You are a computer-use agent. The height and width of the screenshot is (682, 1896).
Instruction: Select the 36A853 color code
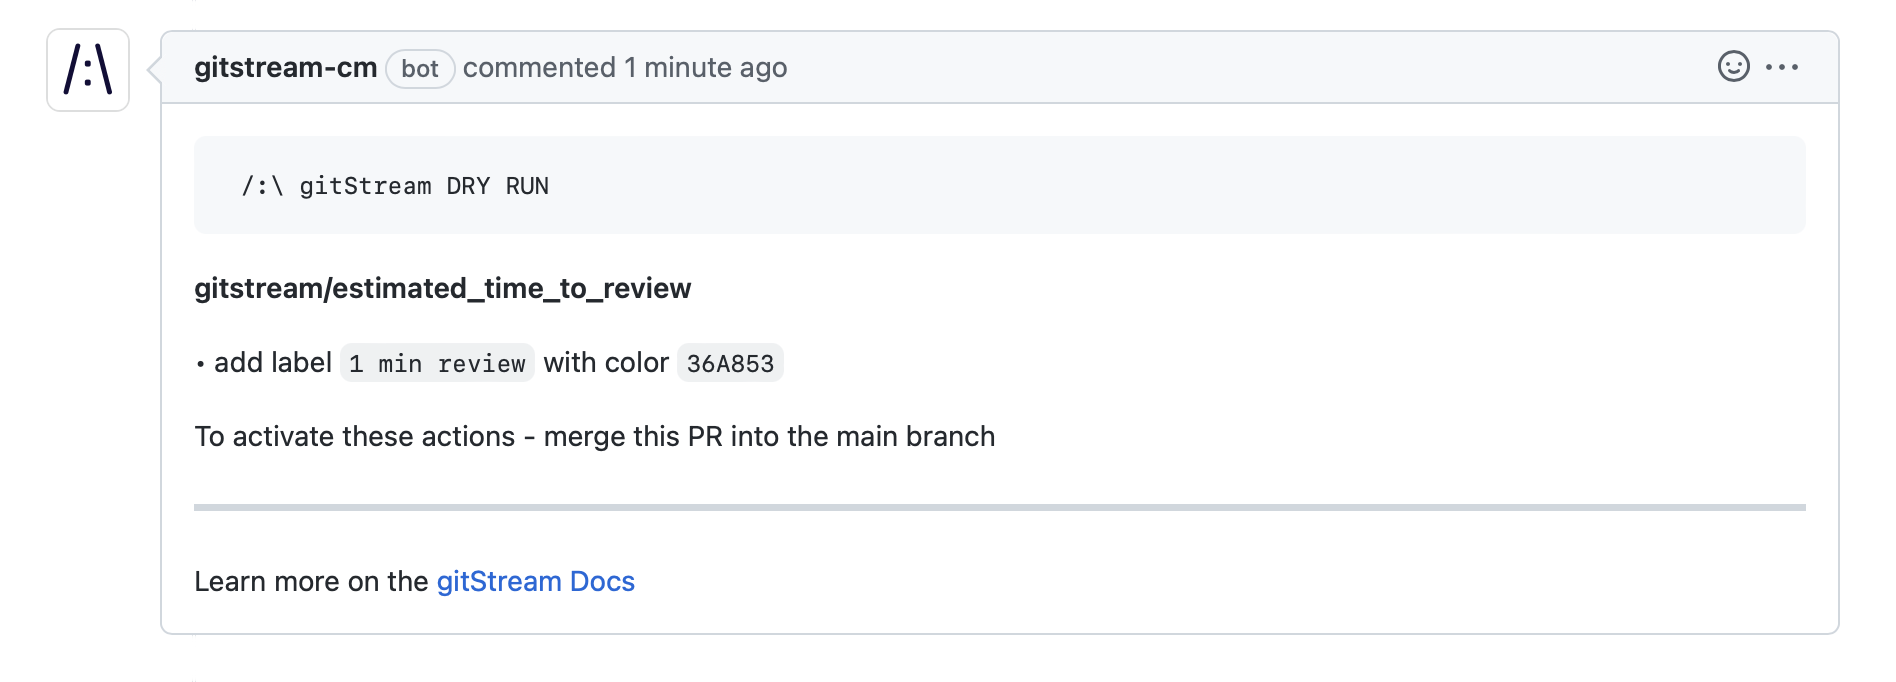[730, 363]
